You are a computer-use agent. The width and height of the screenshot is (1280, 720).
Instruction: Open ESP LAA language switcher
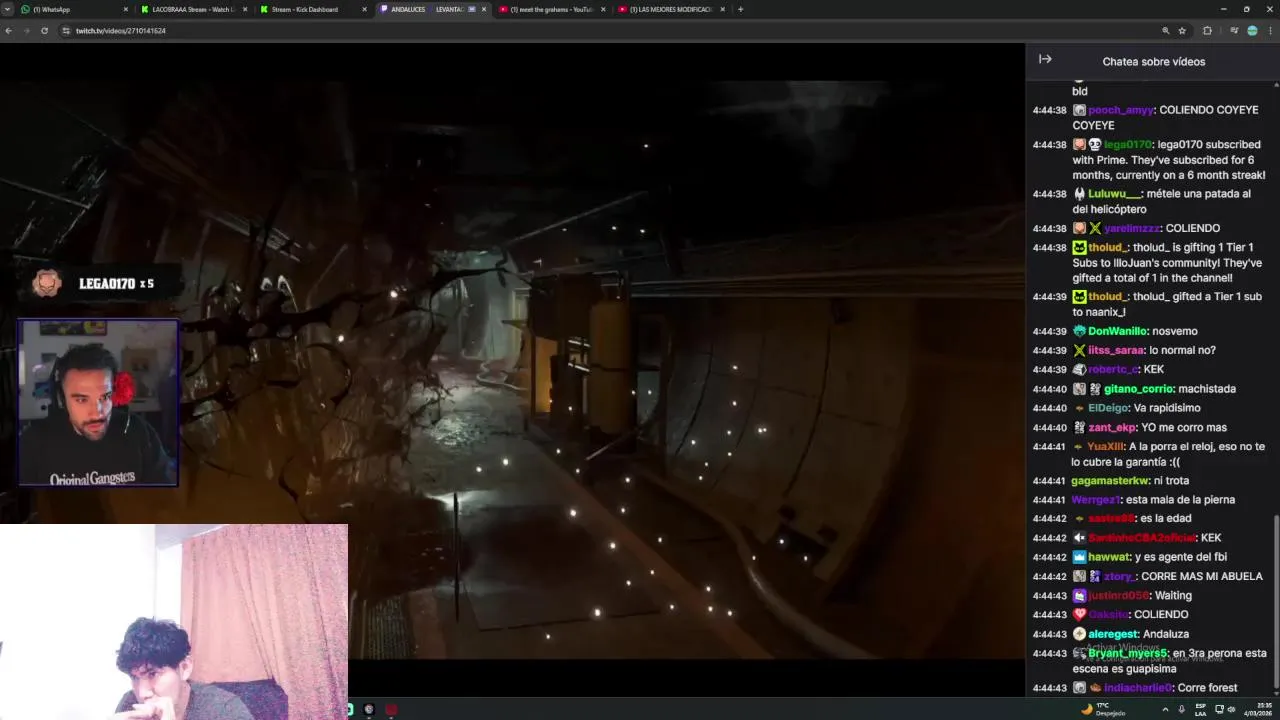click(x=1201, y=709)
